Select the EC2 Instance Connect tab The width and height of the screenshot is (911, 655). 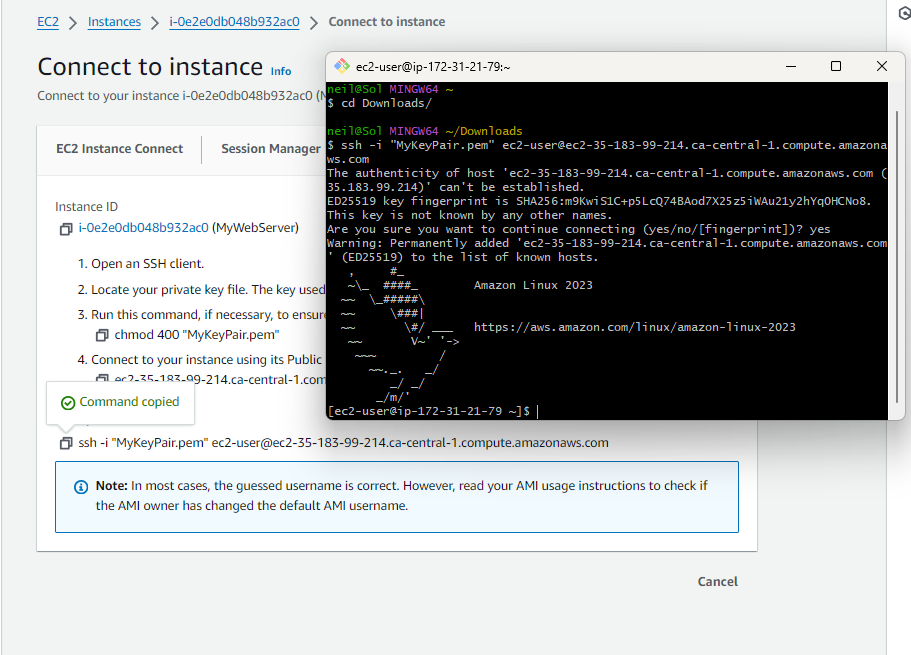click(119, 148)
